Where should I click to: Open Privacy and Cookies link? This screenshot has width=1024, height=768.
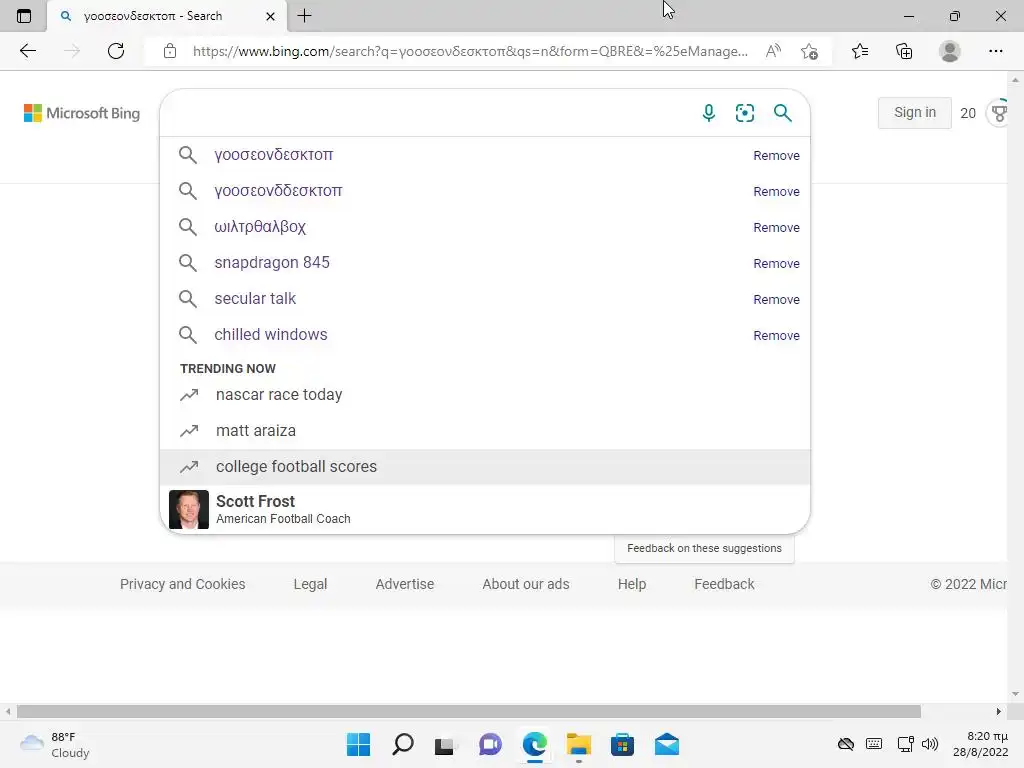[182, 584]
